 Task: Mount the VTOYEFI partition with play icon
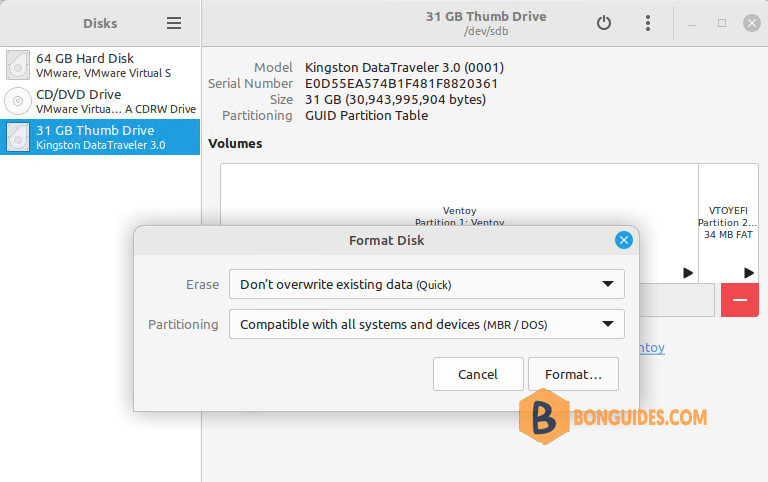pyautogui.click(x=748, y=272)
